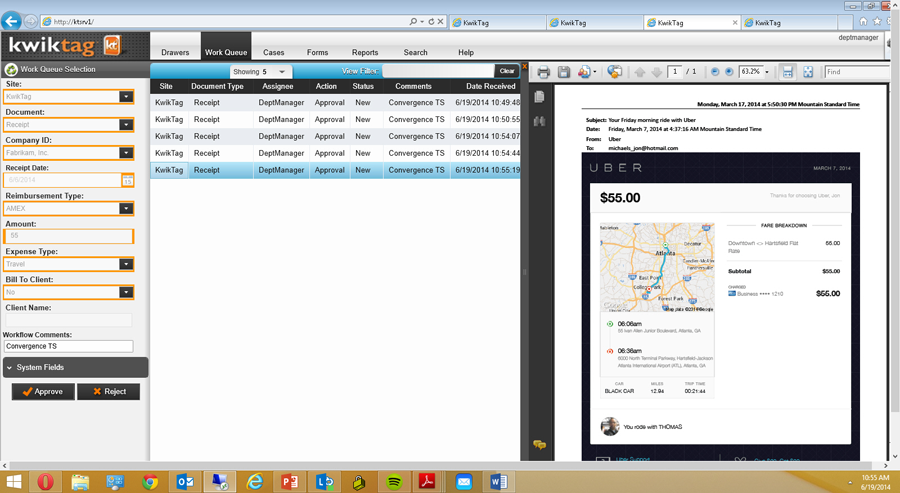Viewport: 900px width, 493px height.
Task: Select the receipt row received at 10:49:48
Action: (335, 103)
